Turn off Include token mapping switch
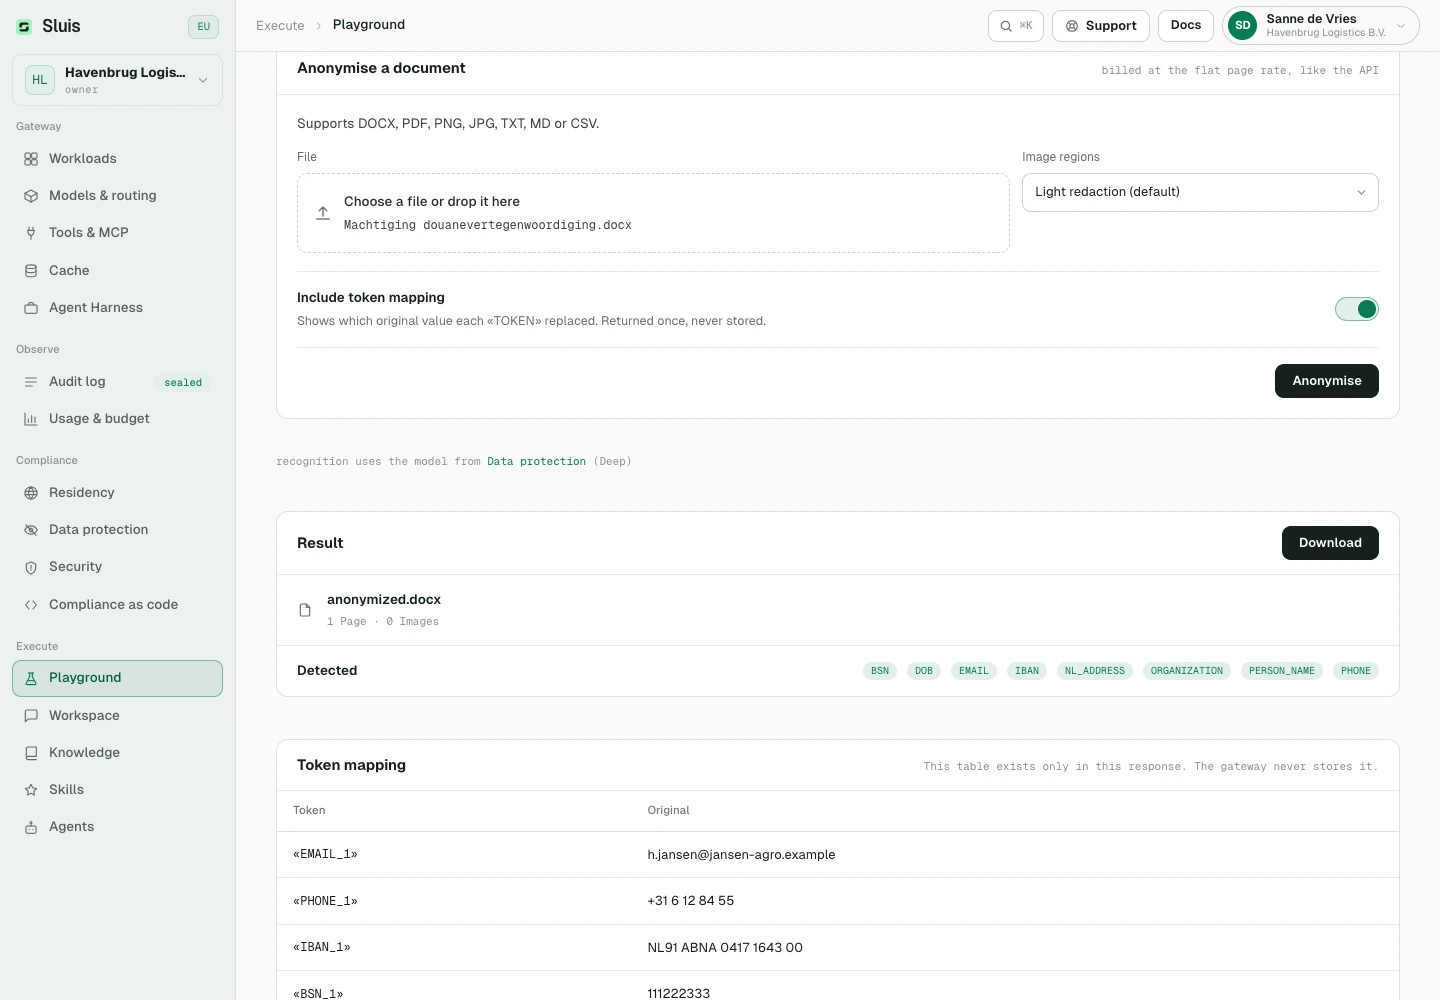Image resolution: width=1440 pixels, height=1000 pixels. point(1357,309)
